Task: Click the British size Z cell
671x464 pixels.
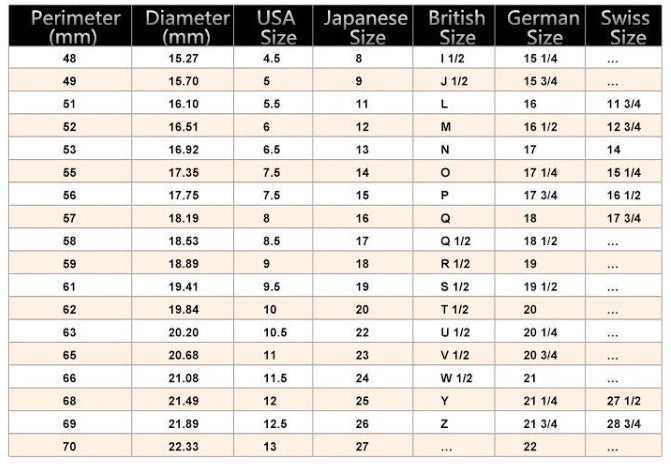Action: (x=445, y=422)
